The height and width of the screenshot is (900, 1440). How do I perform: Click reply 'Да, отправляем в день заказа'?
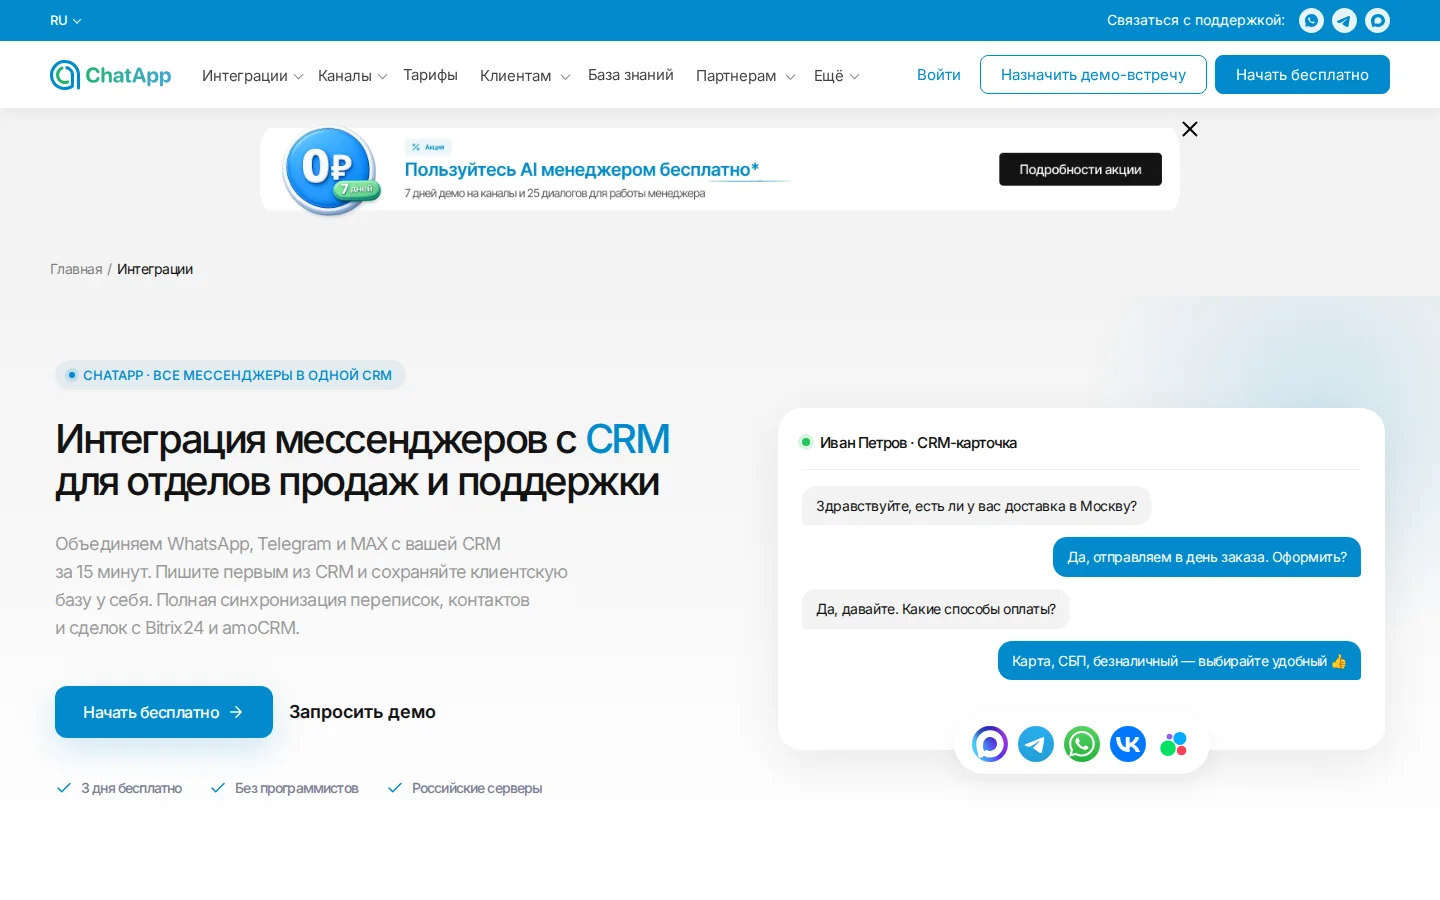1207,557
